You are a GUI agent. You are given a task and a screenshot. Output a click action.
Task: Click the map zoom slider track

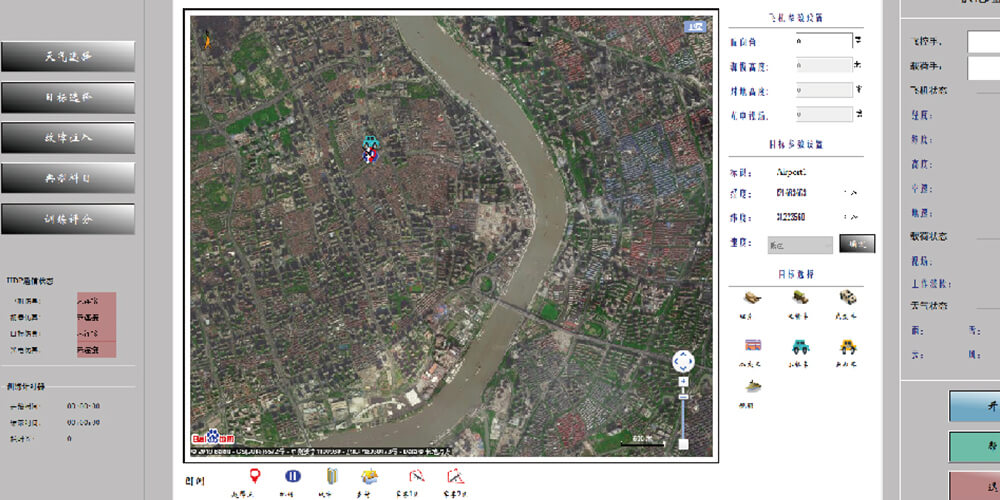click(x=683, y=415)
